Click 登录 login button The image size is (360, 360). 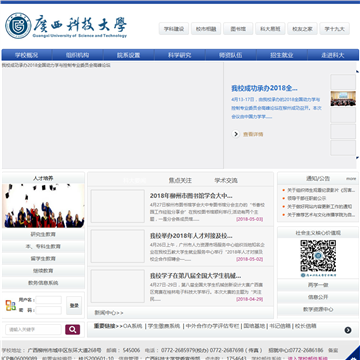click(74, 305)
